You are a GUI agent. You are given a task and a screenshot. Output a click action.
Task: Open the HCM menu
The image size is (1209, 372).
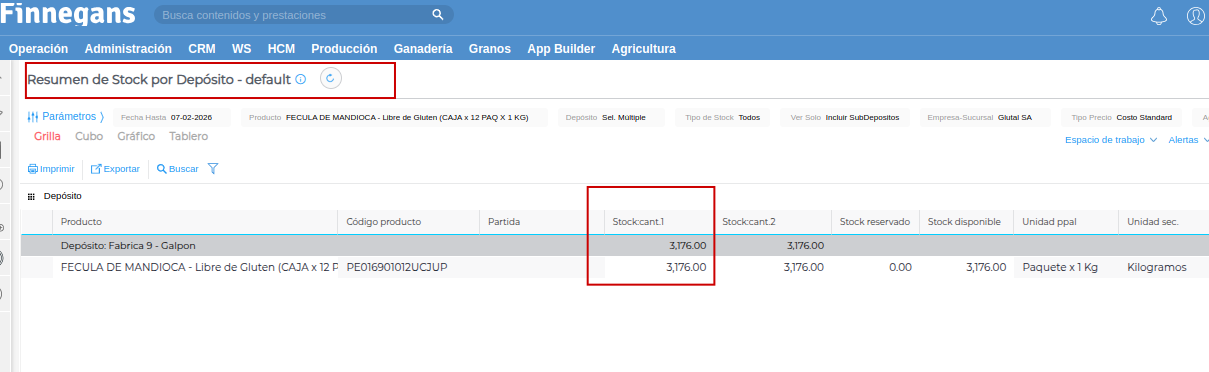click(x=281, y=48)
